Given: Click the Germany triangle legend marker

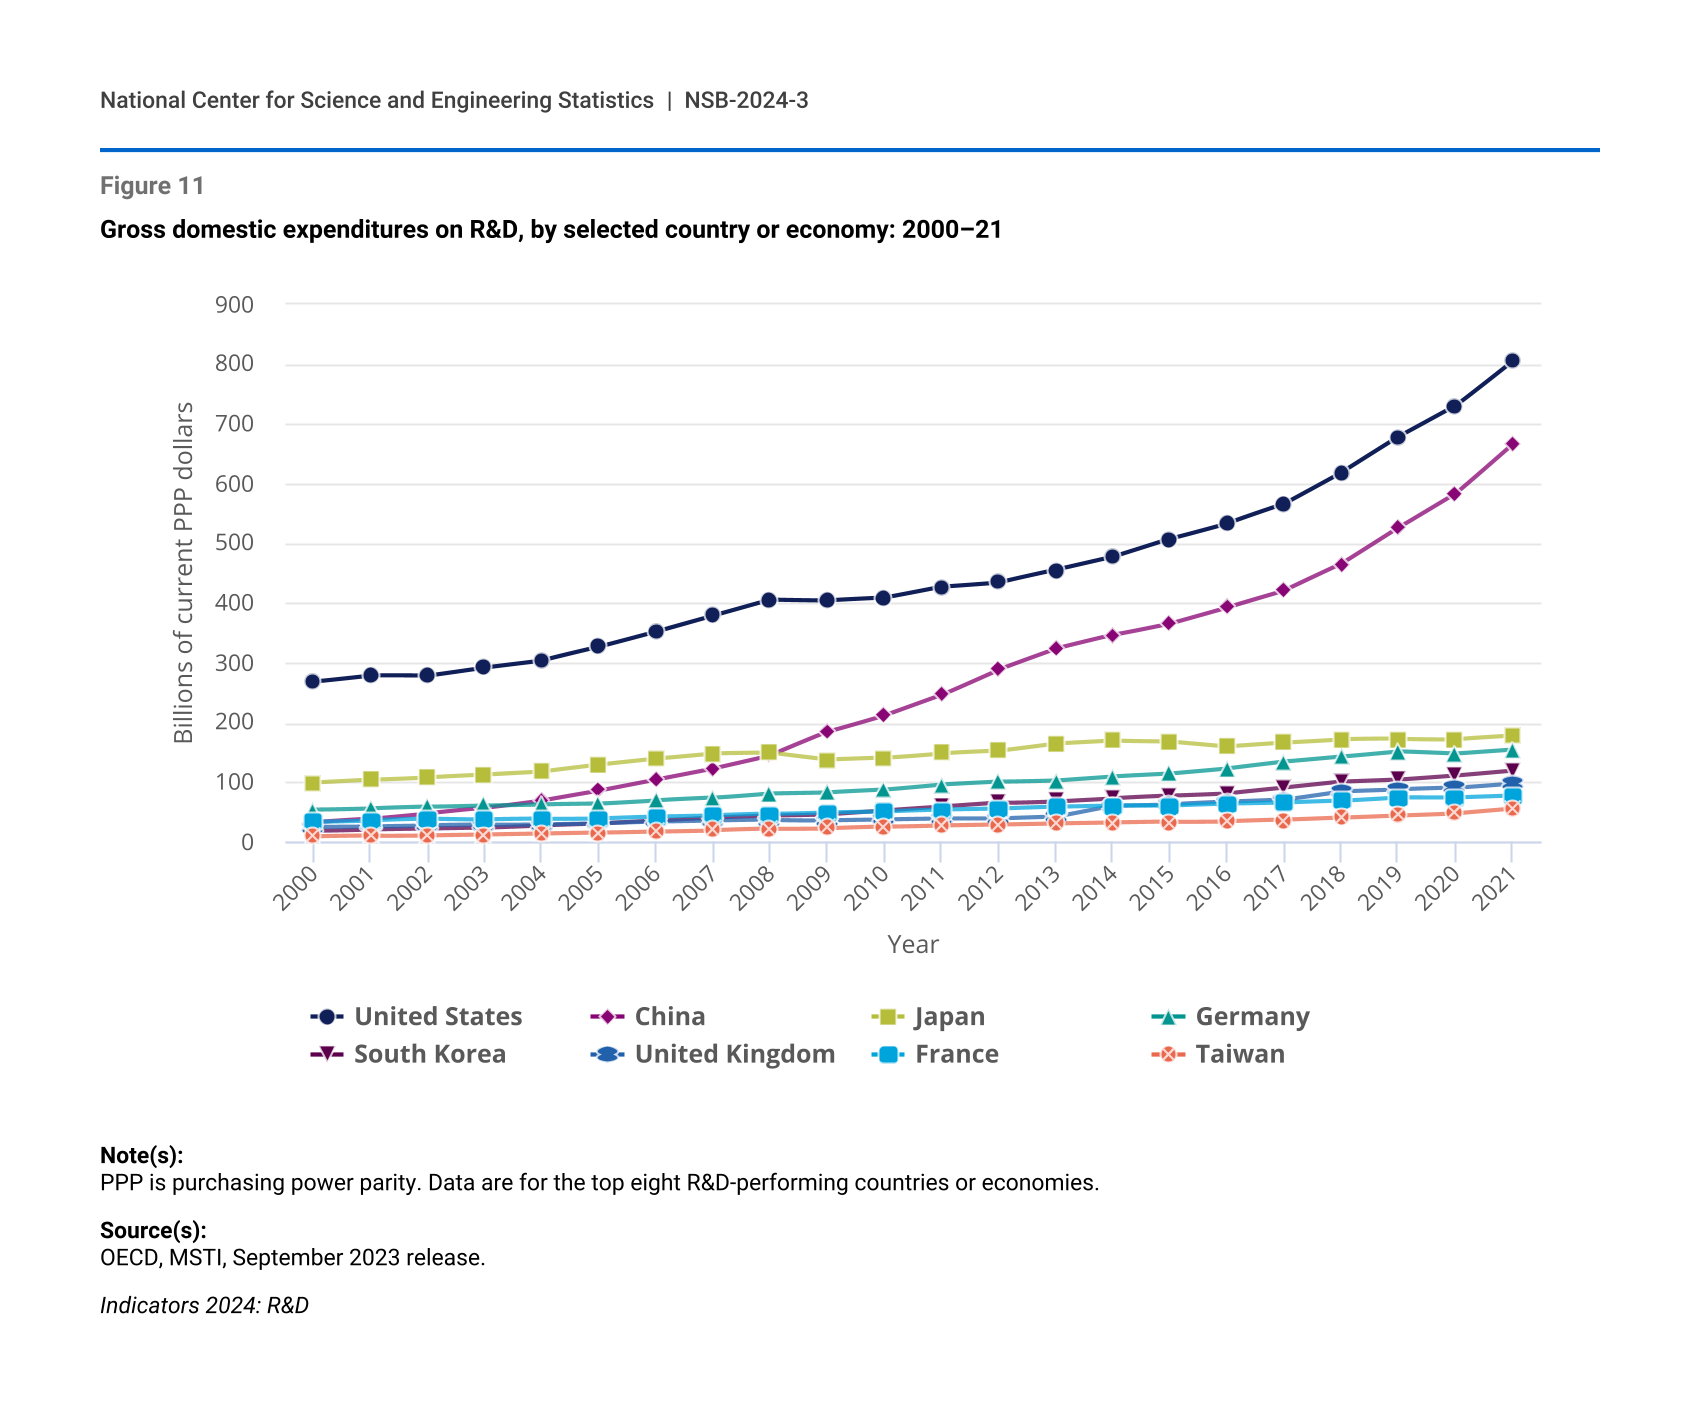Looking at the screenshot, I should [x=1167, y=1017].
